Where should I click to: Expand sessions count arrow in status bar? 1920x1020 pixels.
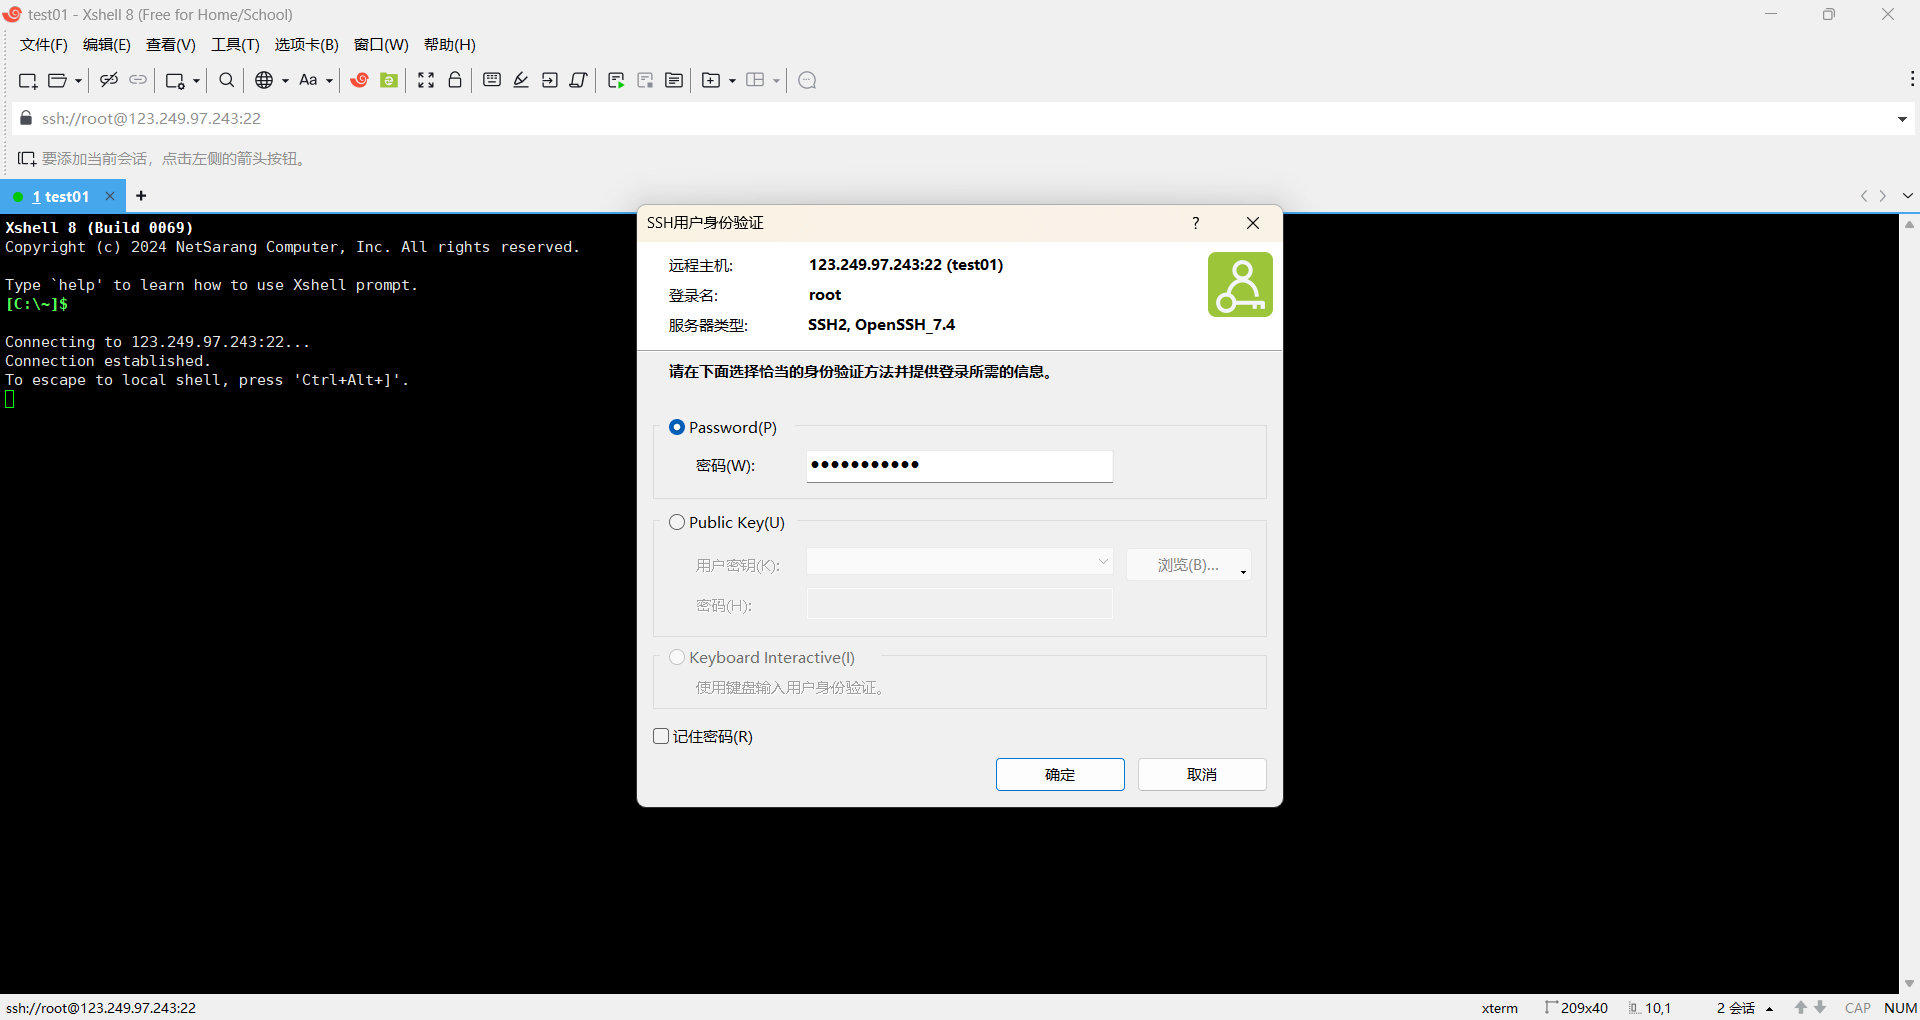tap(1770, 1008)
